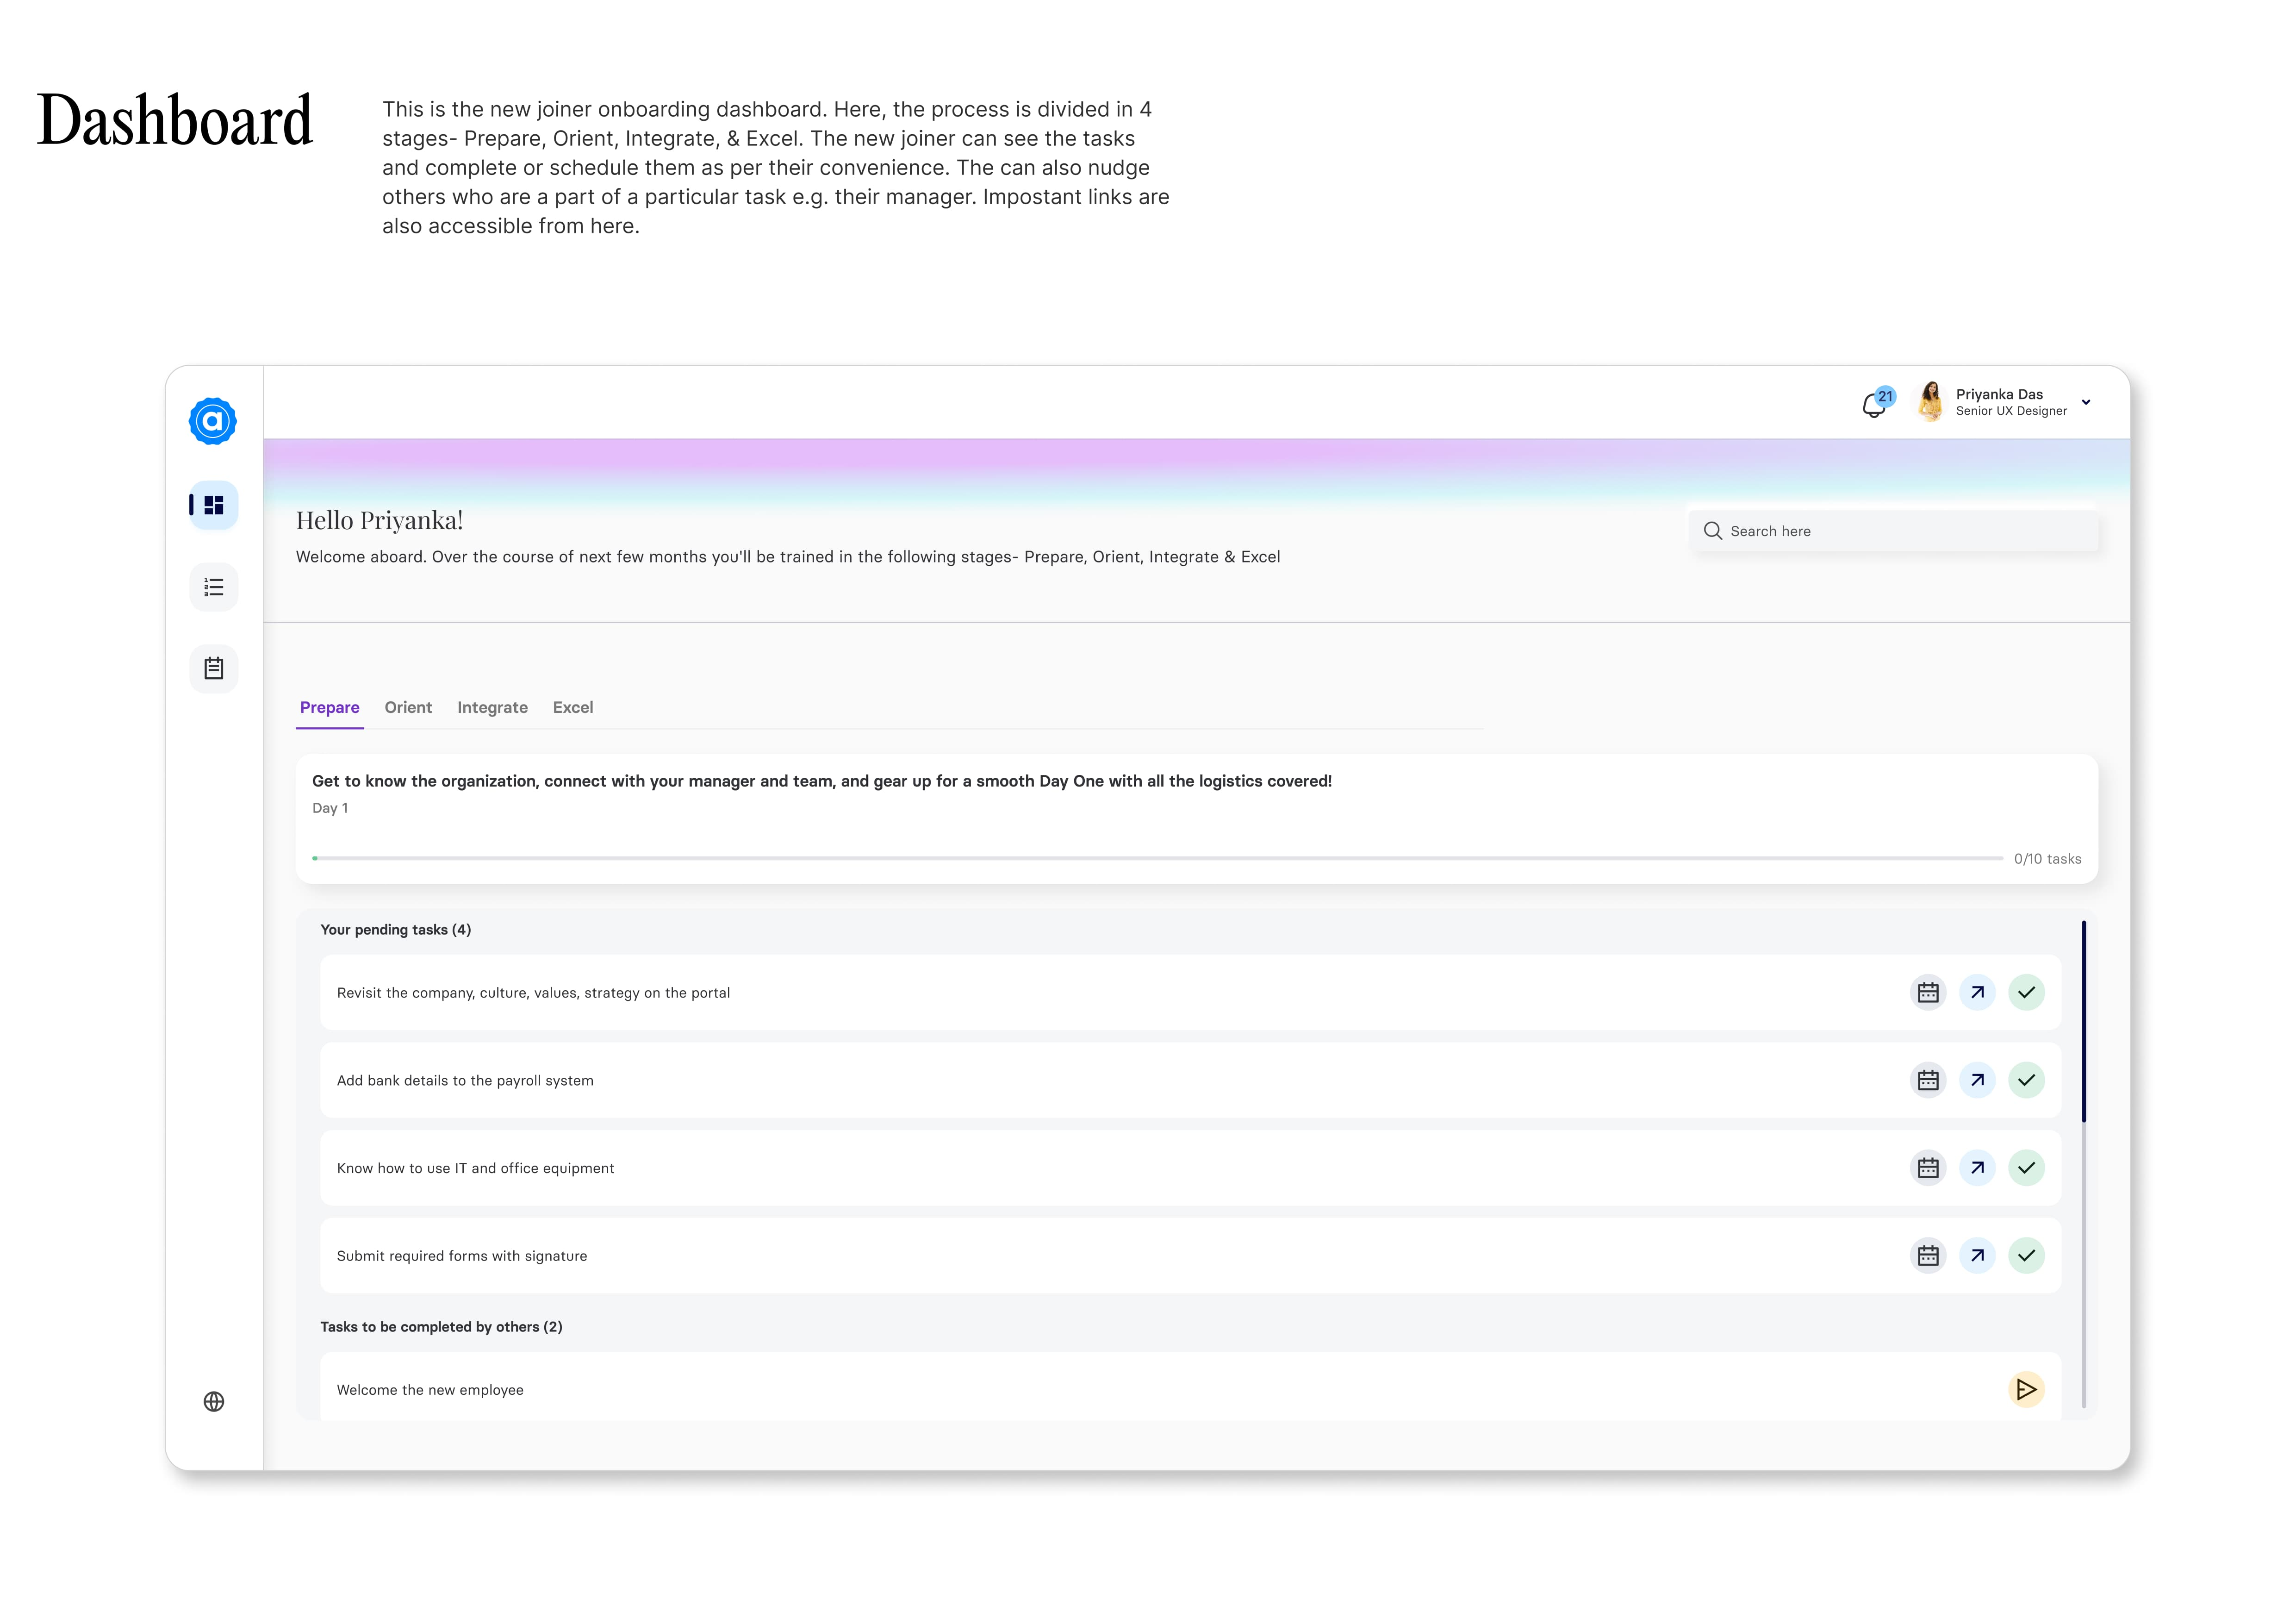The height and width of the screenshot is (1624, 2296).
Task: Click the task list vertical scrollbar
Action: tap(2084, 1021)
